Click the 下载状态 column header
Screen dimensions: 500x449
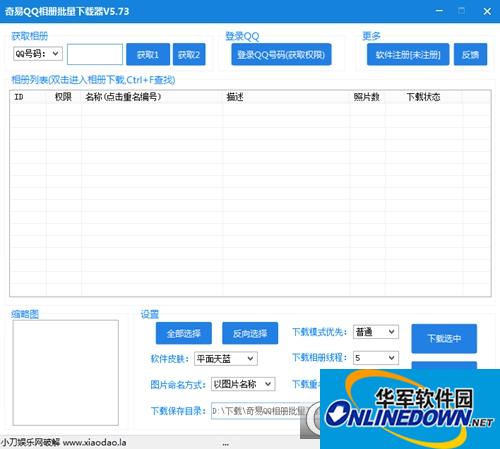pyautogui.click(x=423, y=97)
